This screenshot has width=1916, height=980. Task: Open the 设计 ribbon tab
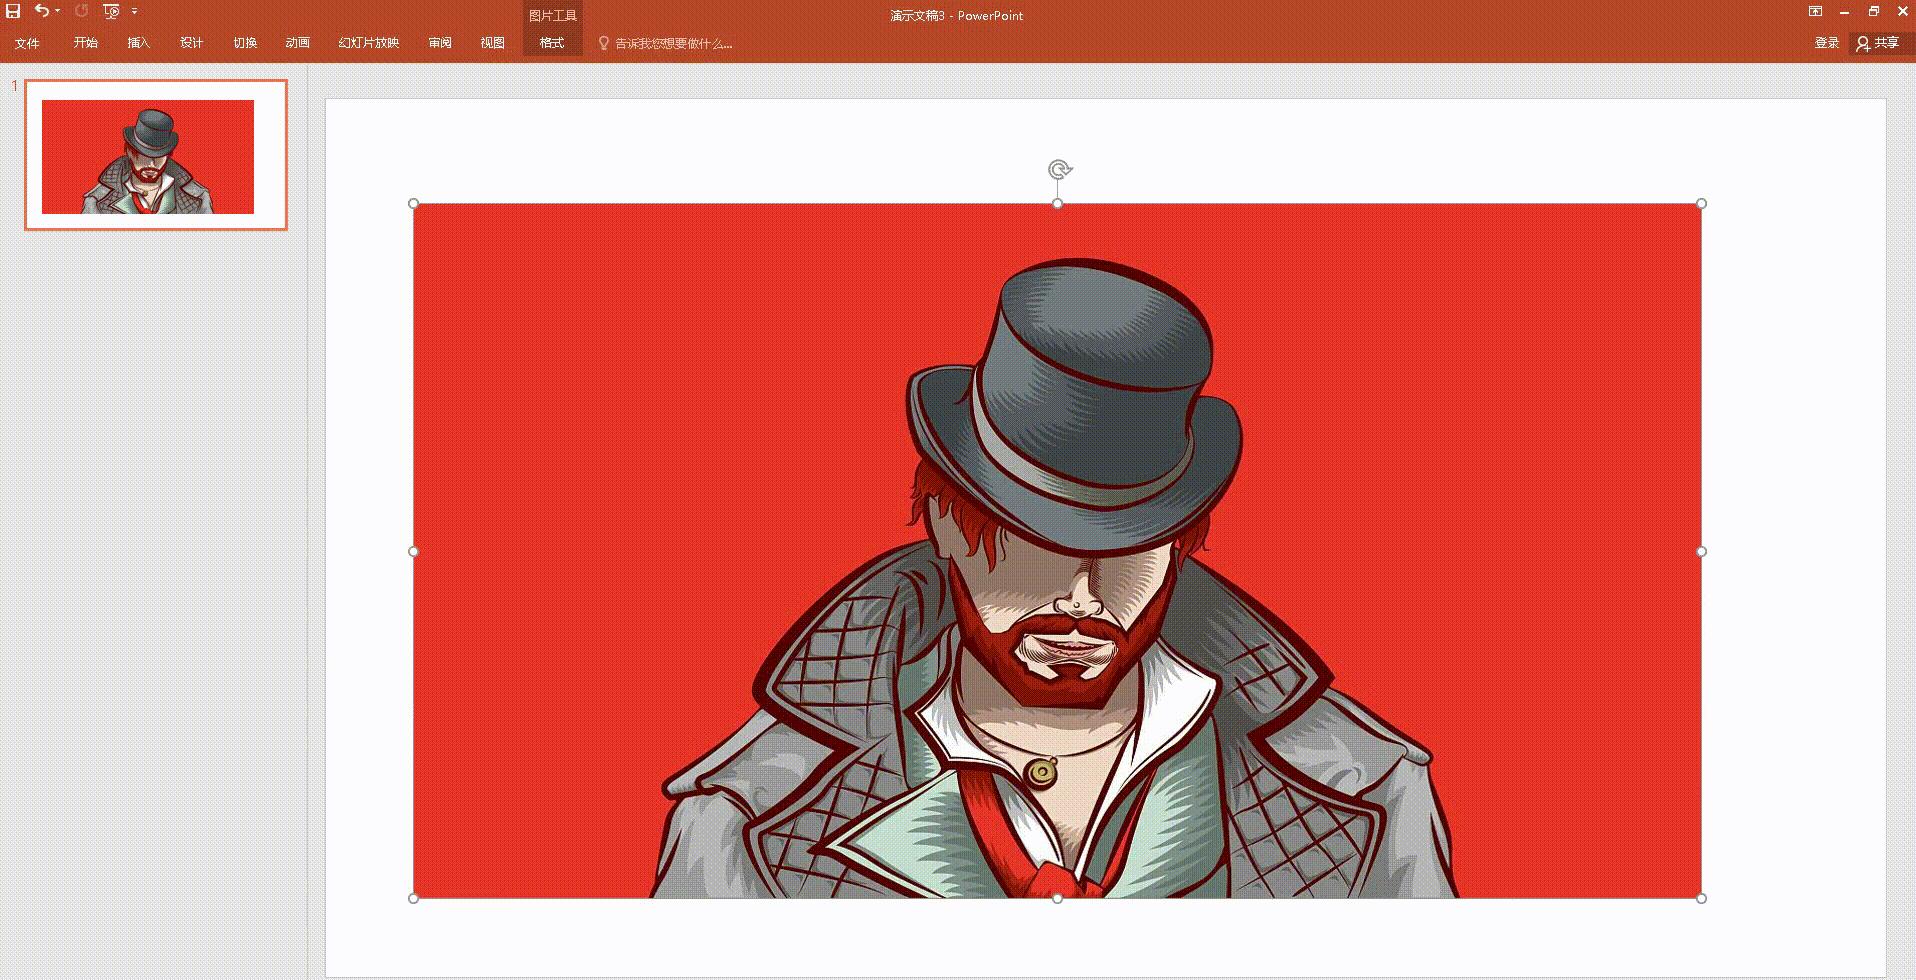(192, 43)
